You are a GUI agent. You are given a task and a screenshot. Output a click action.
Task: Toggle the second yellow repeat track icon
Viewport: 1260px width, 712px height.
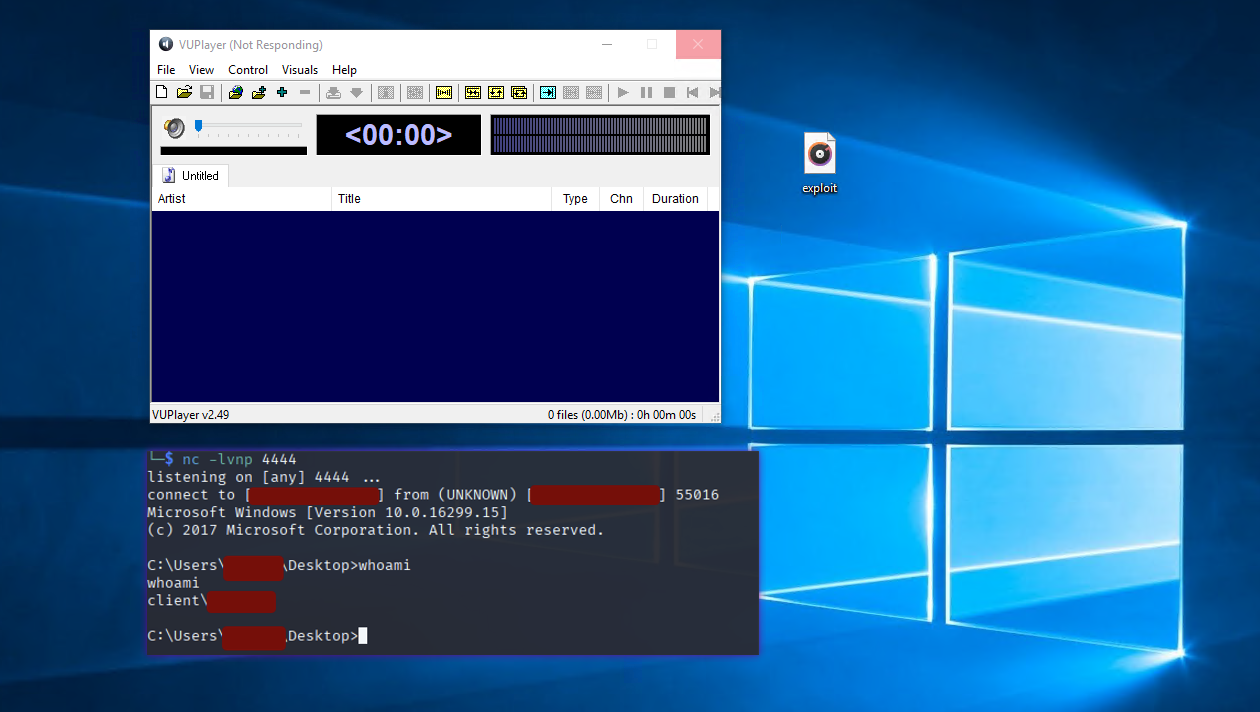[x=496, y=92]
